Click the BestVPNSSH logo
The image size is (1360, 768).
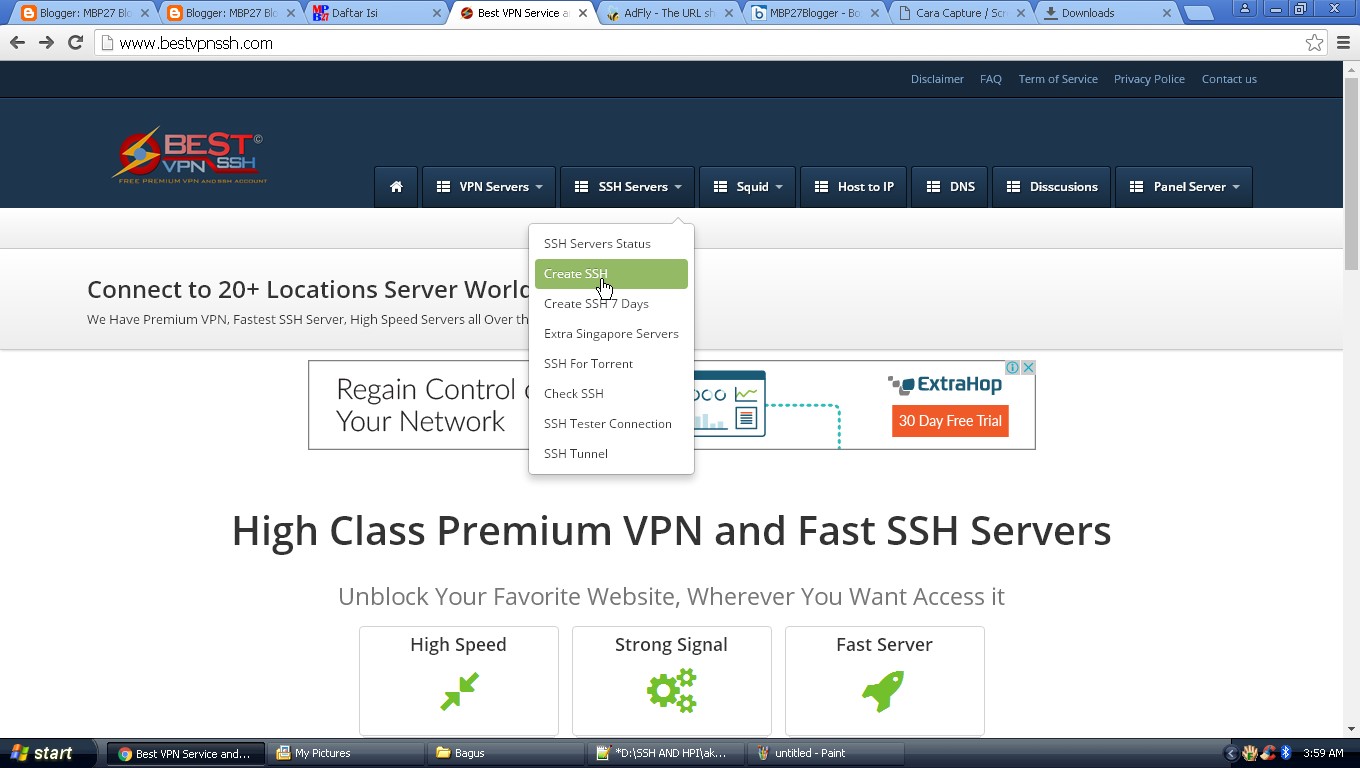189,155
